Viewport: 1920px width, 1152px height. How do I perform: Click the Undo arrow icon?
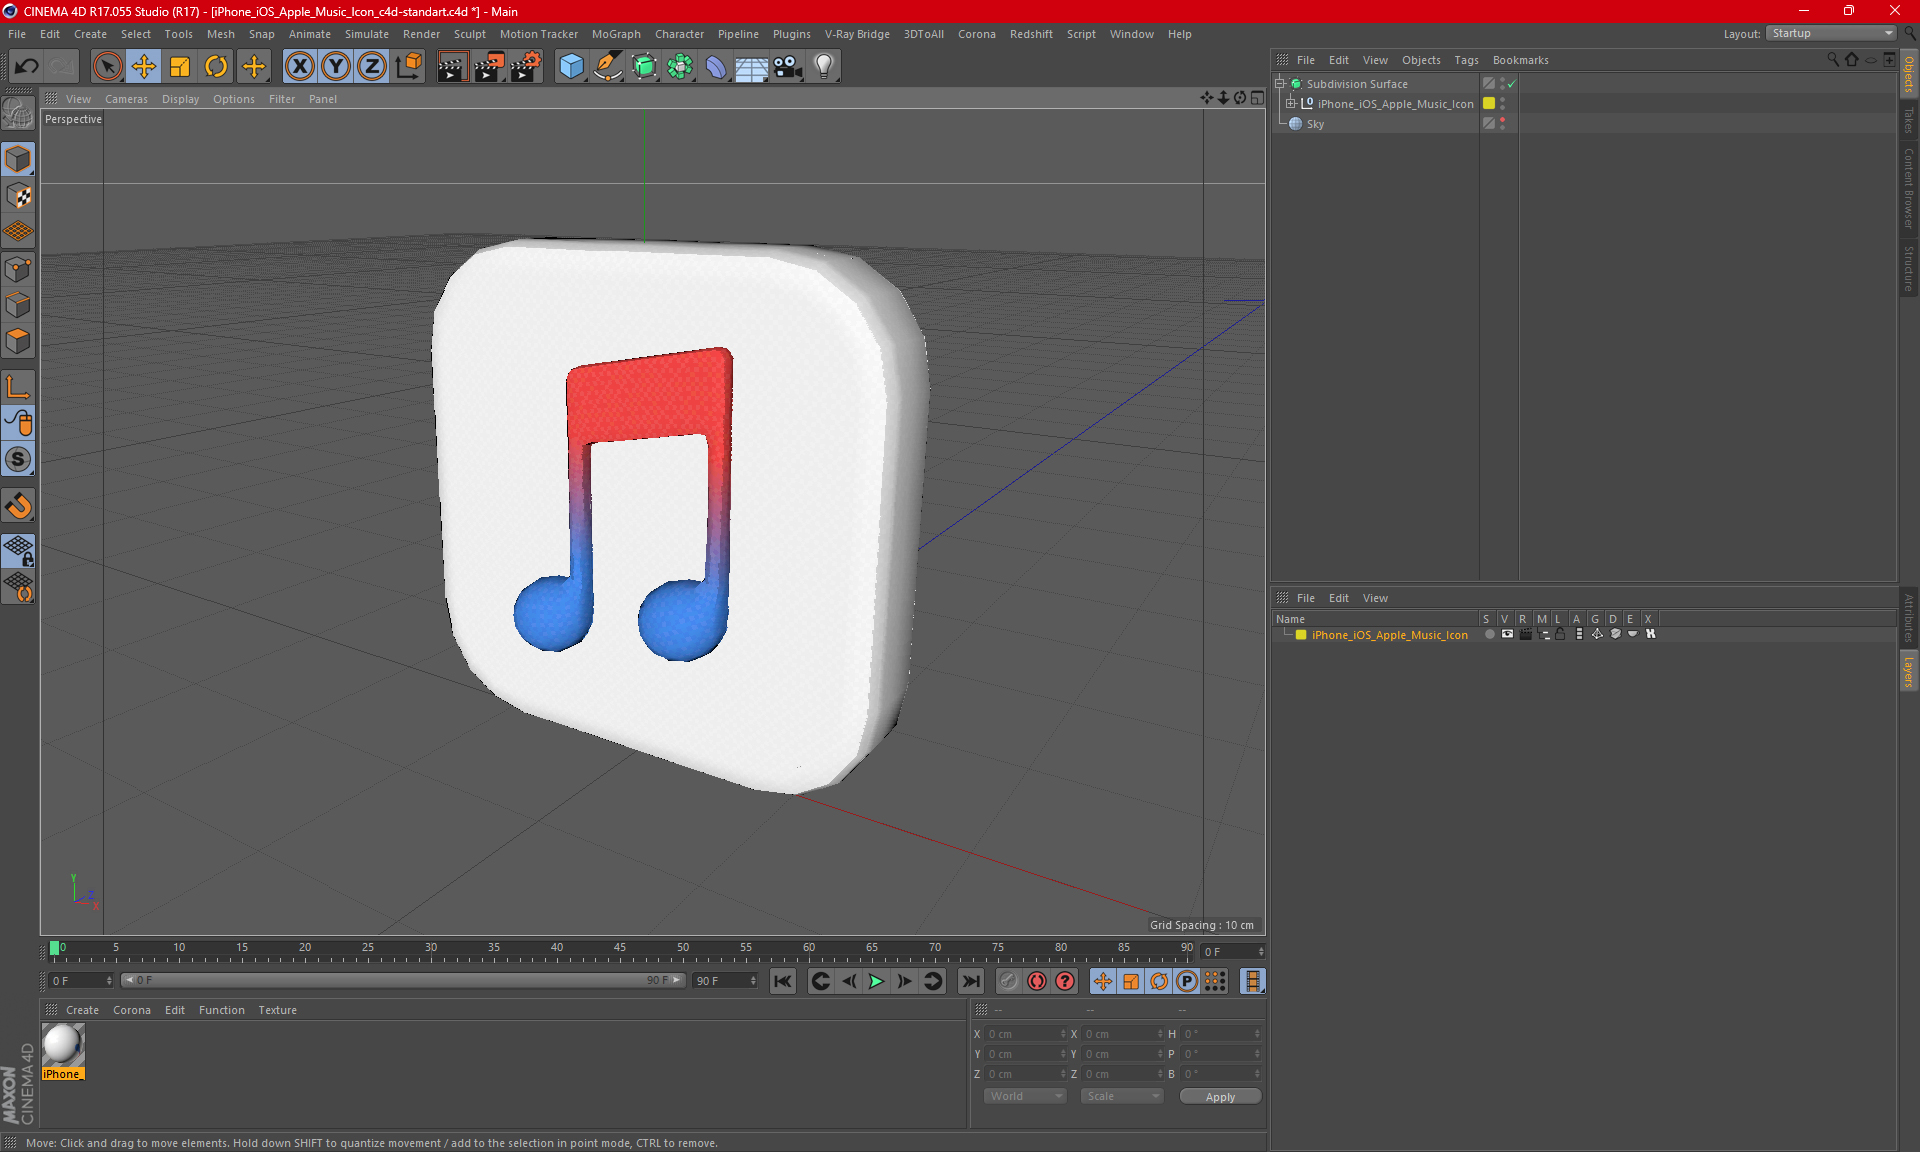[27, 67]
